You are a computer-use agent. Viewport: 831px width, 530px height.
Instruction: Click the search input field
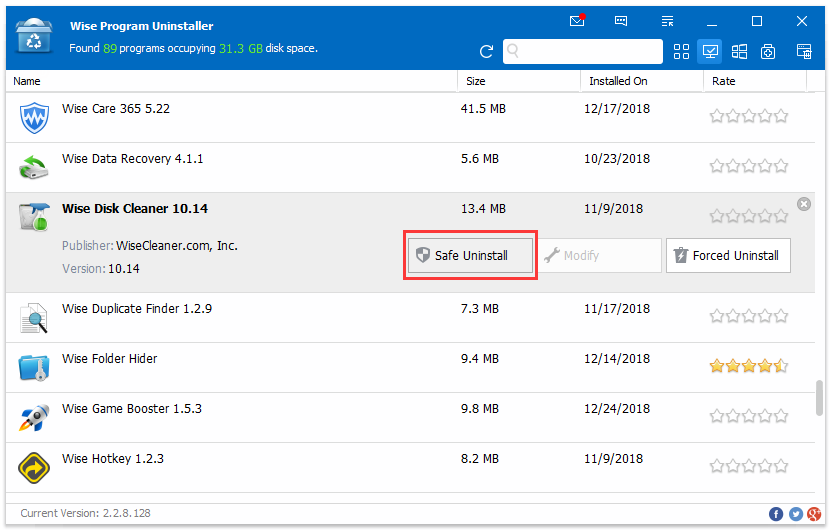[582, 51]
